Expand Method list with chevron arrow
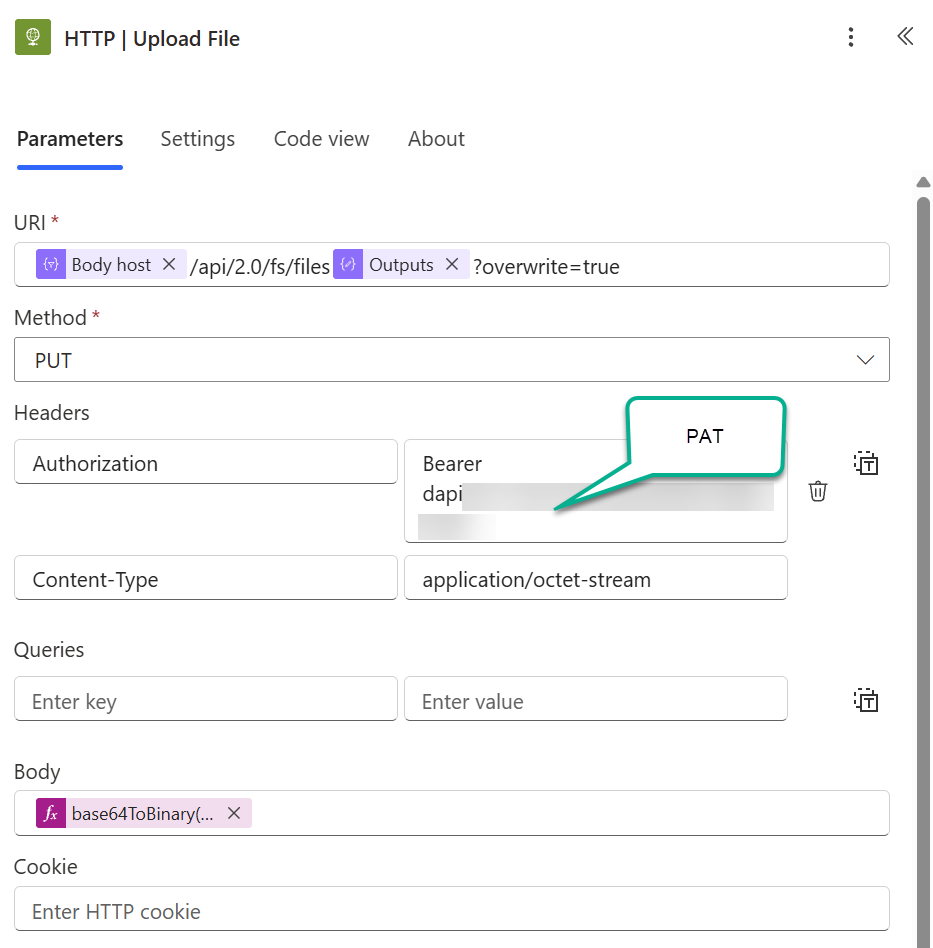The image size is (933, 948). point(865,360)
